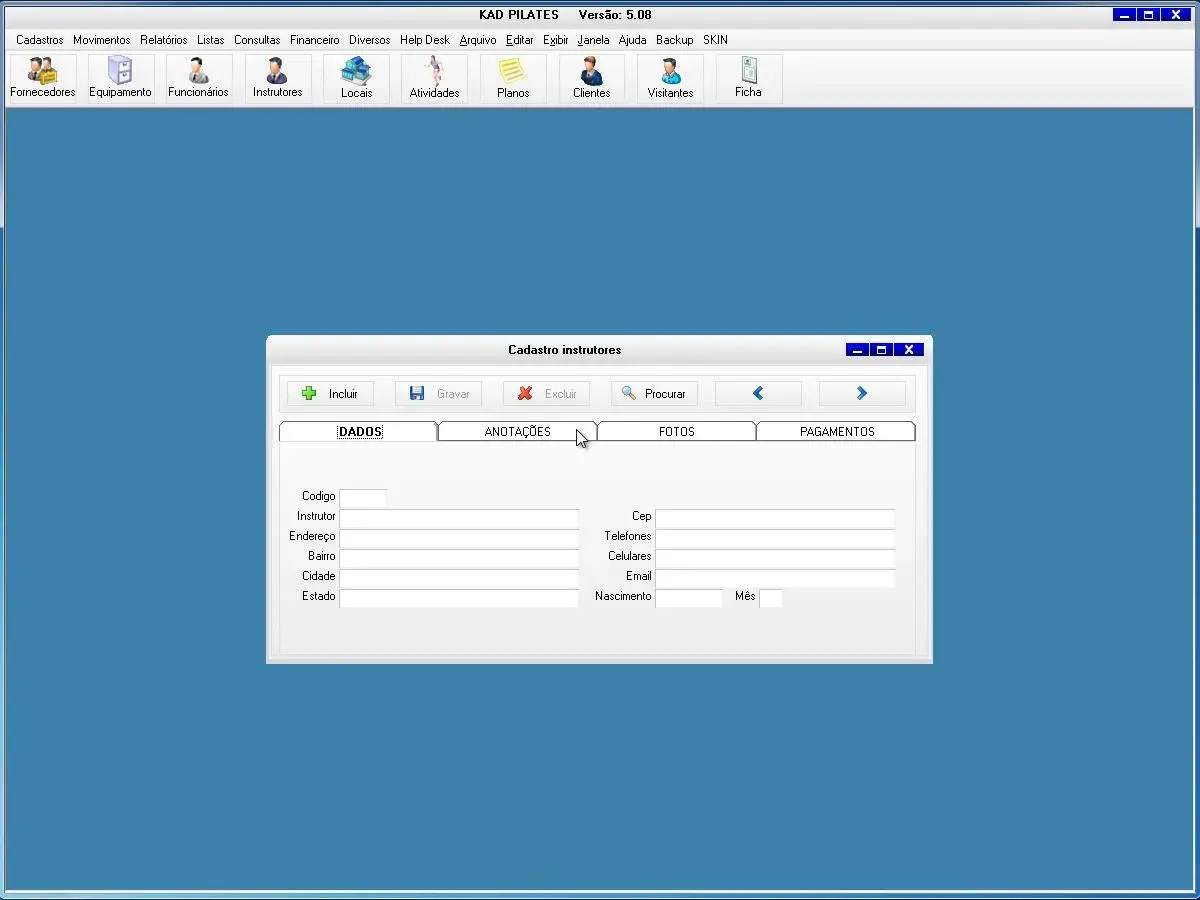This screenshot has width=1200, height=900.
Task: Click the Bairro input field
Action: point(459,558)
